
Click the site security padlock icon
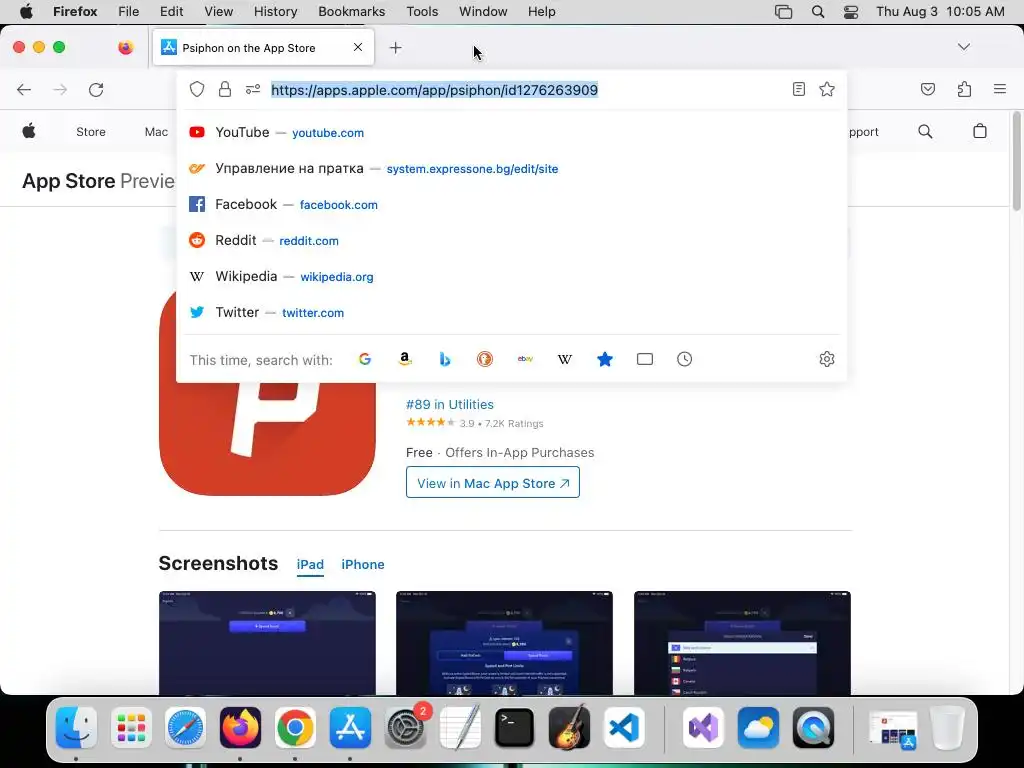coord(225,89)
